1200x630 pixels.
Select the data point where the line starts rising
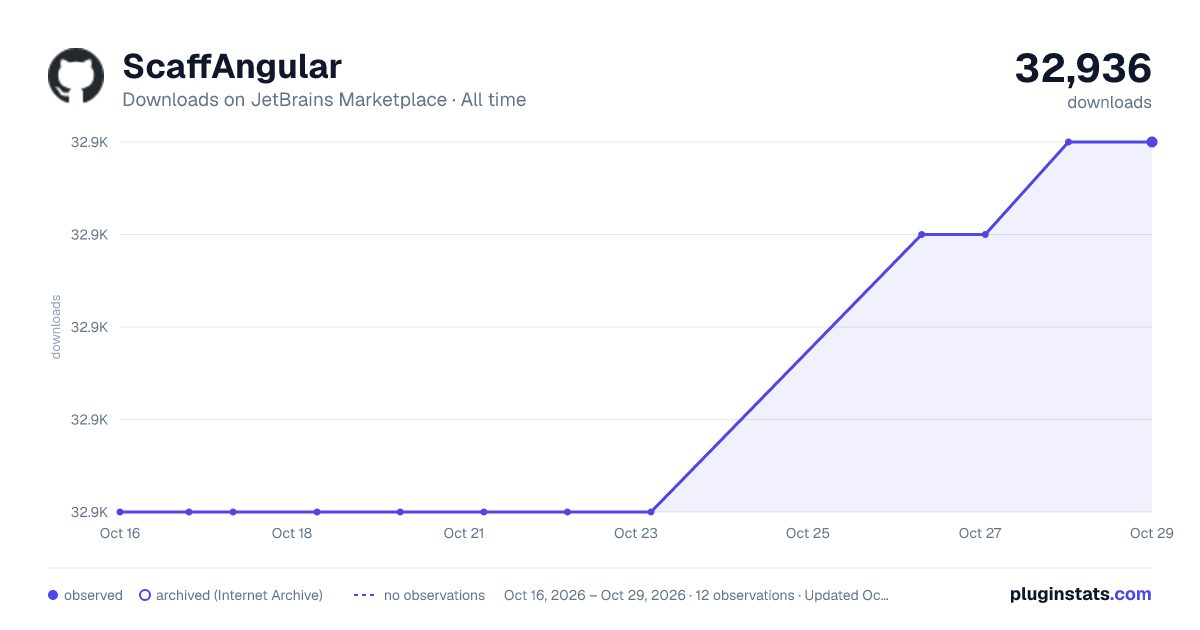(651, 512)
